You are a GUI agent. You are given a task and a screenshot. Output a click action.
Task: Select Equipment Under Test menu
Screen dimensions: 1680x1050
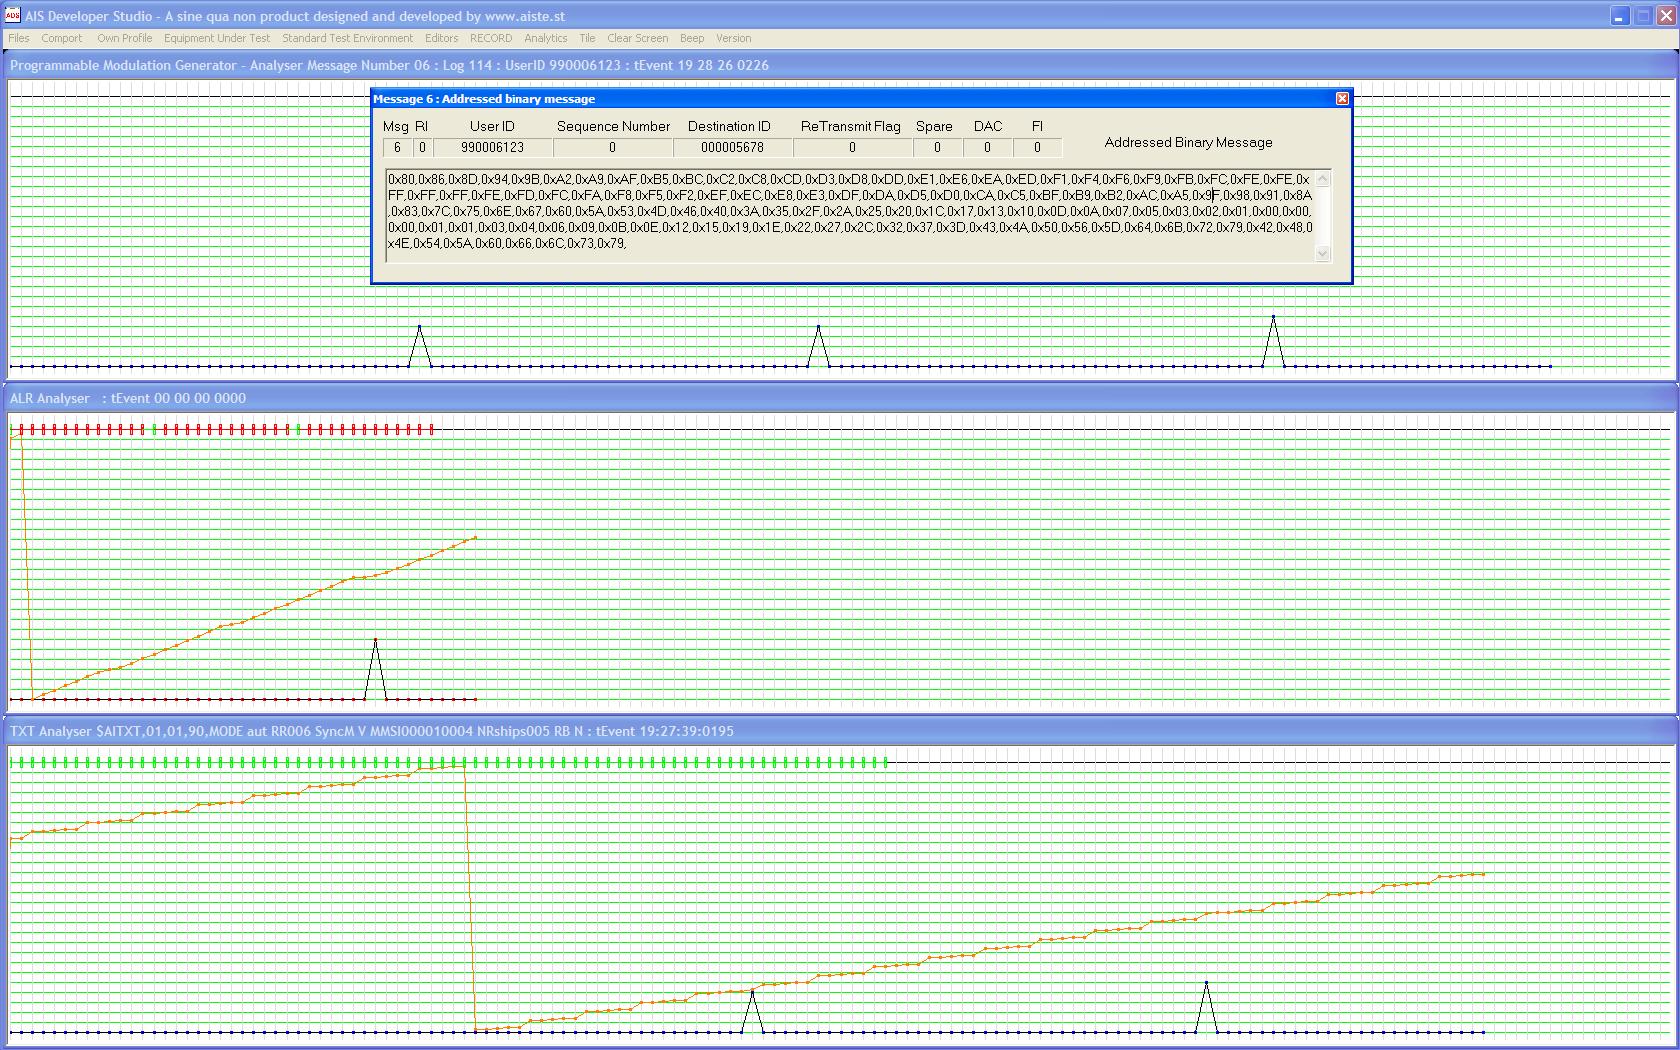point(216,38)
